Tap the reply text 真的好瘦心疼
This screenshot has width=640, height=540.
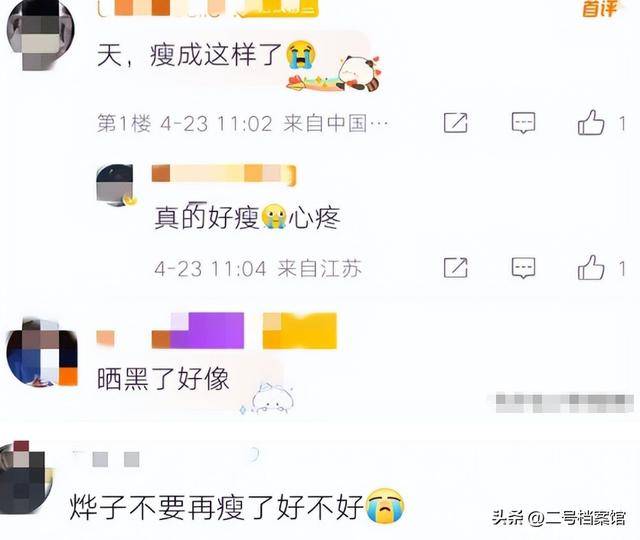tap(247, 217)
